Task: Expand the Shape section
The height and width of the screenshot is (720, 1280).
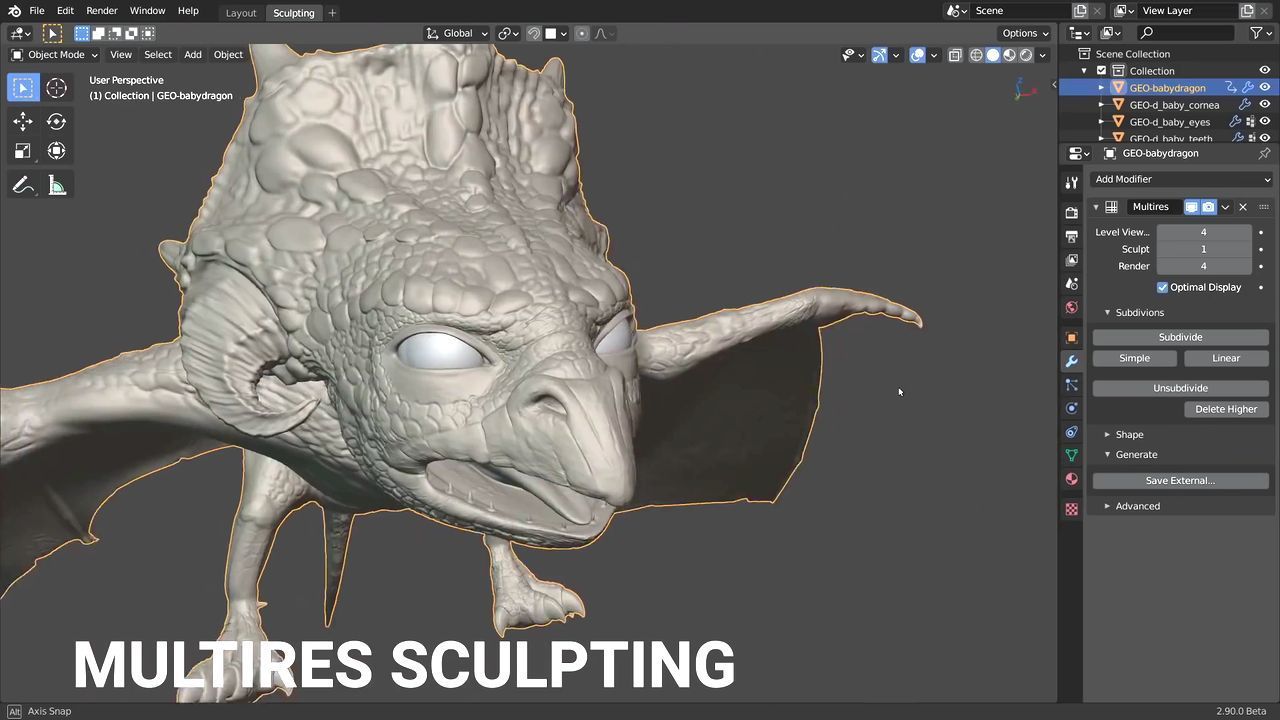Action: tap(1129, 434)
